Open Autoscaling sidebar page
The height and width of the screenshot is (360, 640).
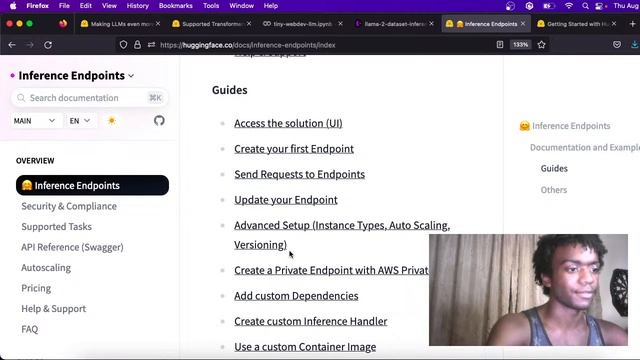pyautogui.click(x=46, y=268)
